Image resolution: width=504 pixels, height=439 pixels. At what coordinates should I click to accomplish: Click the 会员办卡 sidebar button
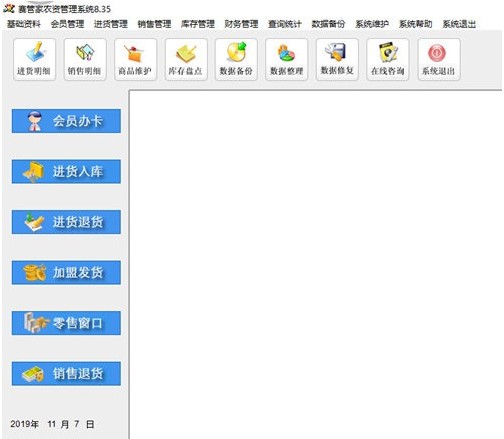(66, 121)
